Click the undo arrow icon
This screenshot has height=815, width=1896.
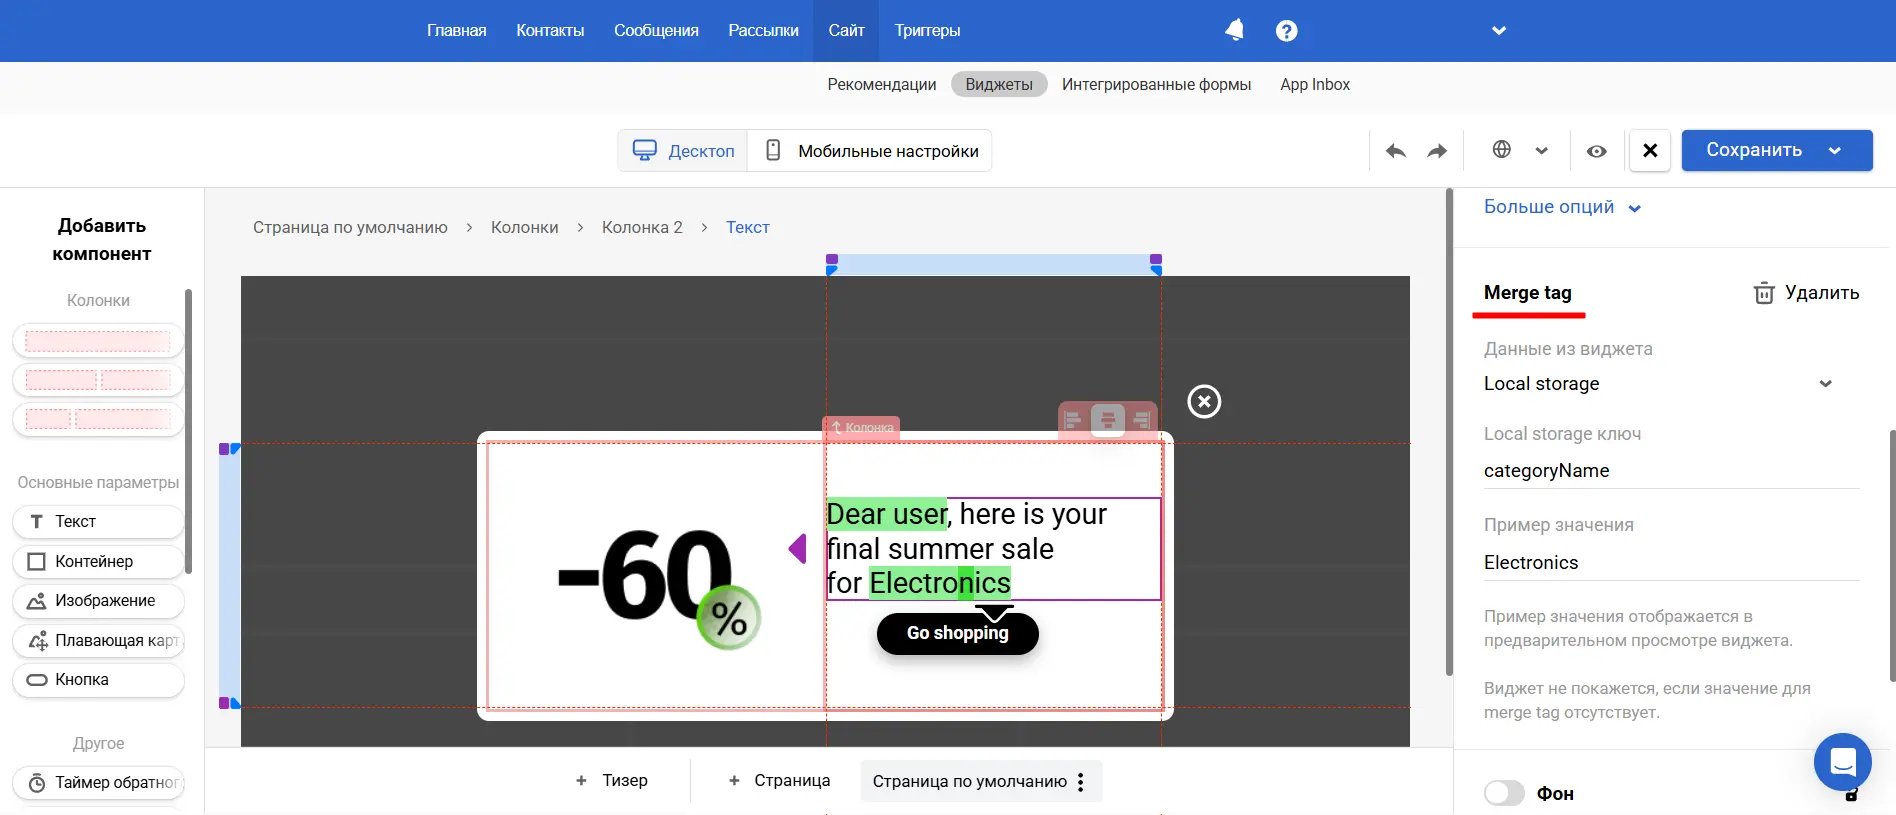(1395, 151)
